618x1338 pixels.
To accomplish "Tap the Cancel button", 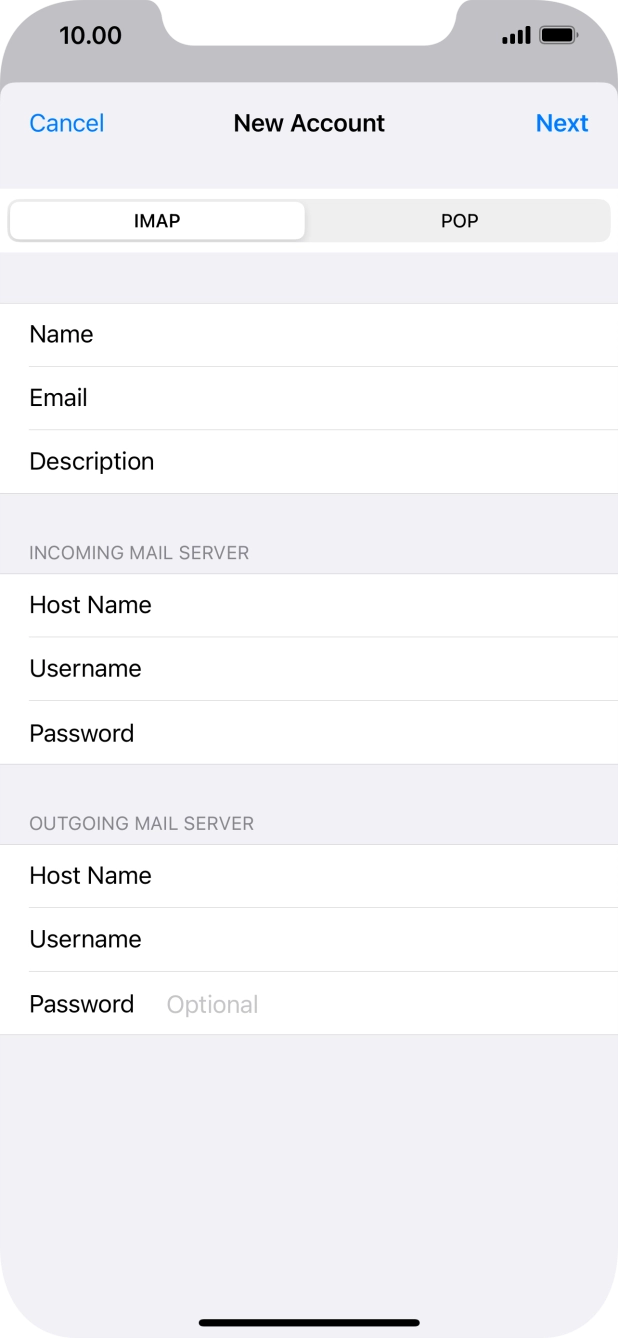I will 66,123.
